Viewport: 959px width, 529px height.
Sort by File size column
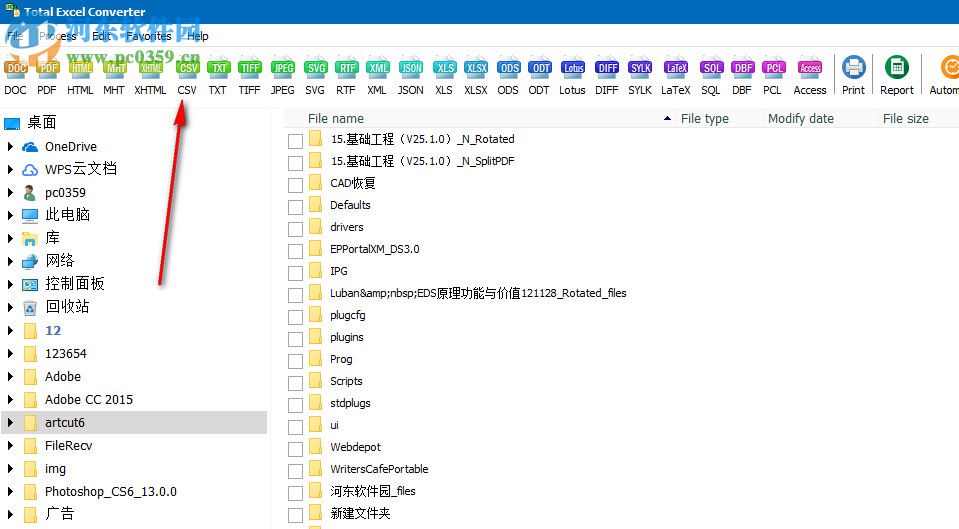(906, 119)
